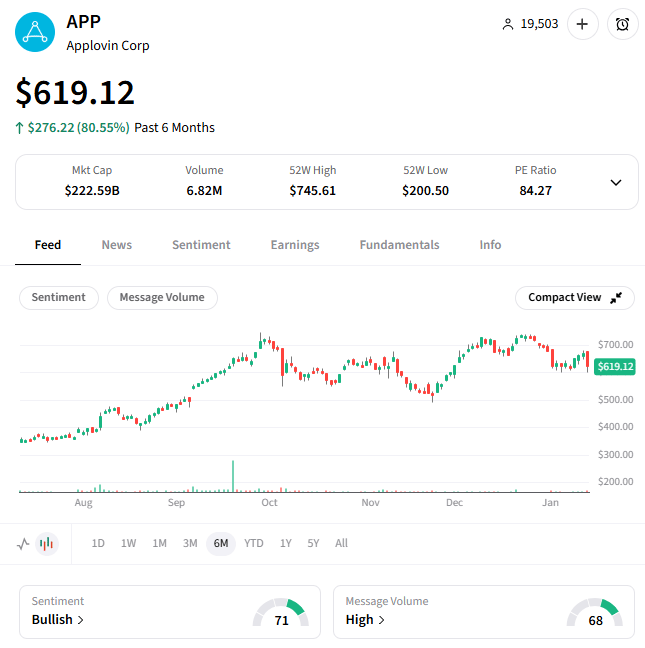
Task: Click the watchers person icon
Action: [508, 24]
